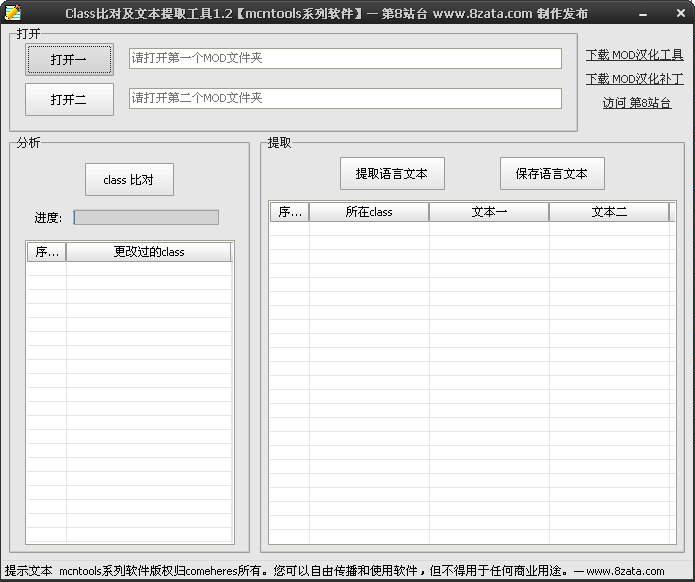The height and width of the screenshot is (582, 695).
Task: Click the 进度 progress bar
Action: click(x=146, y=217)
